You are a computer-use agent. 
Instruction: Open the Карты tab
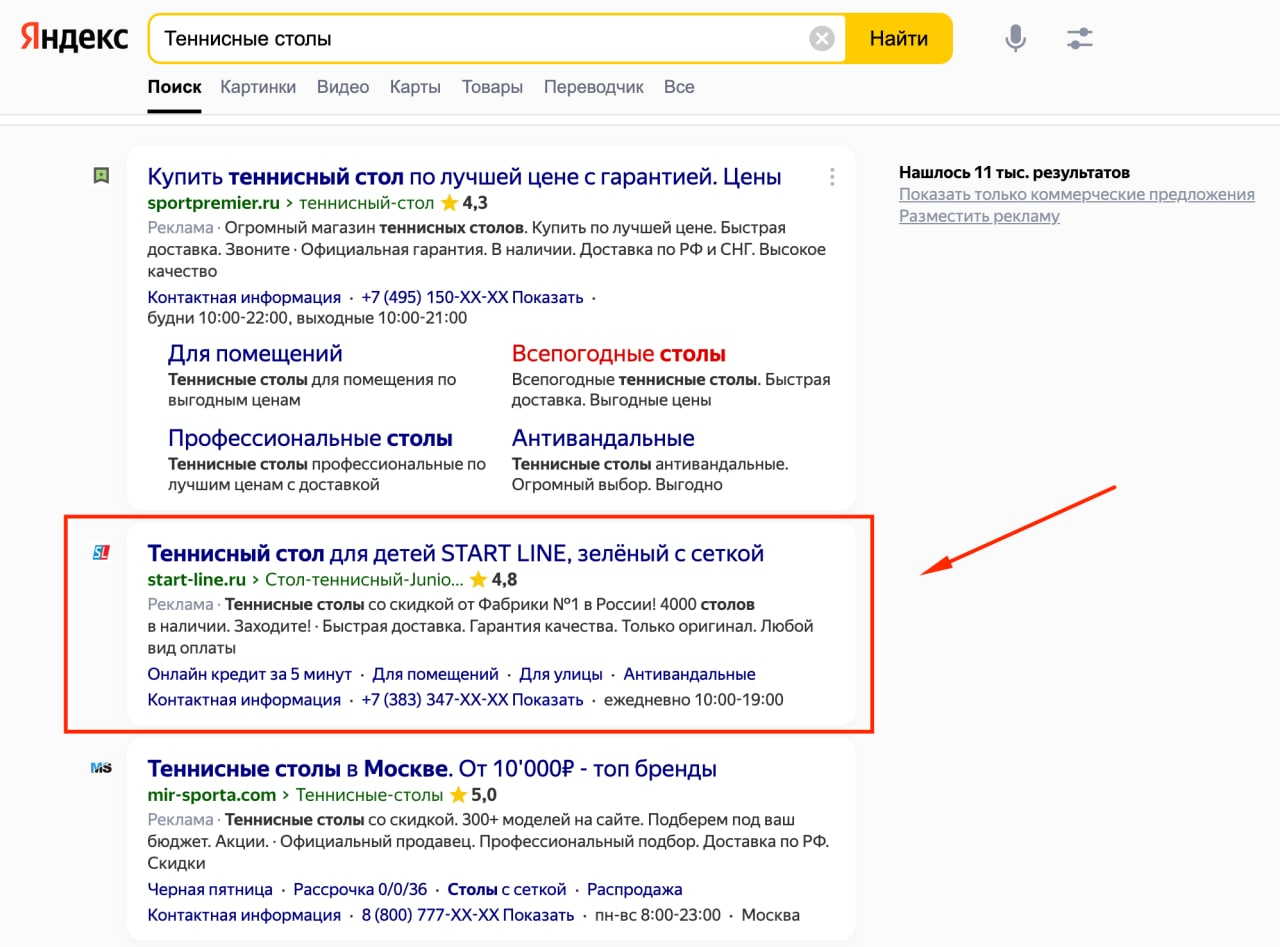coord(415,87)
